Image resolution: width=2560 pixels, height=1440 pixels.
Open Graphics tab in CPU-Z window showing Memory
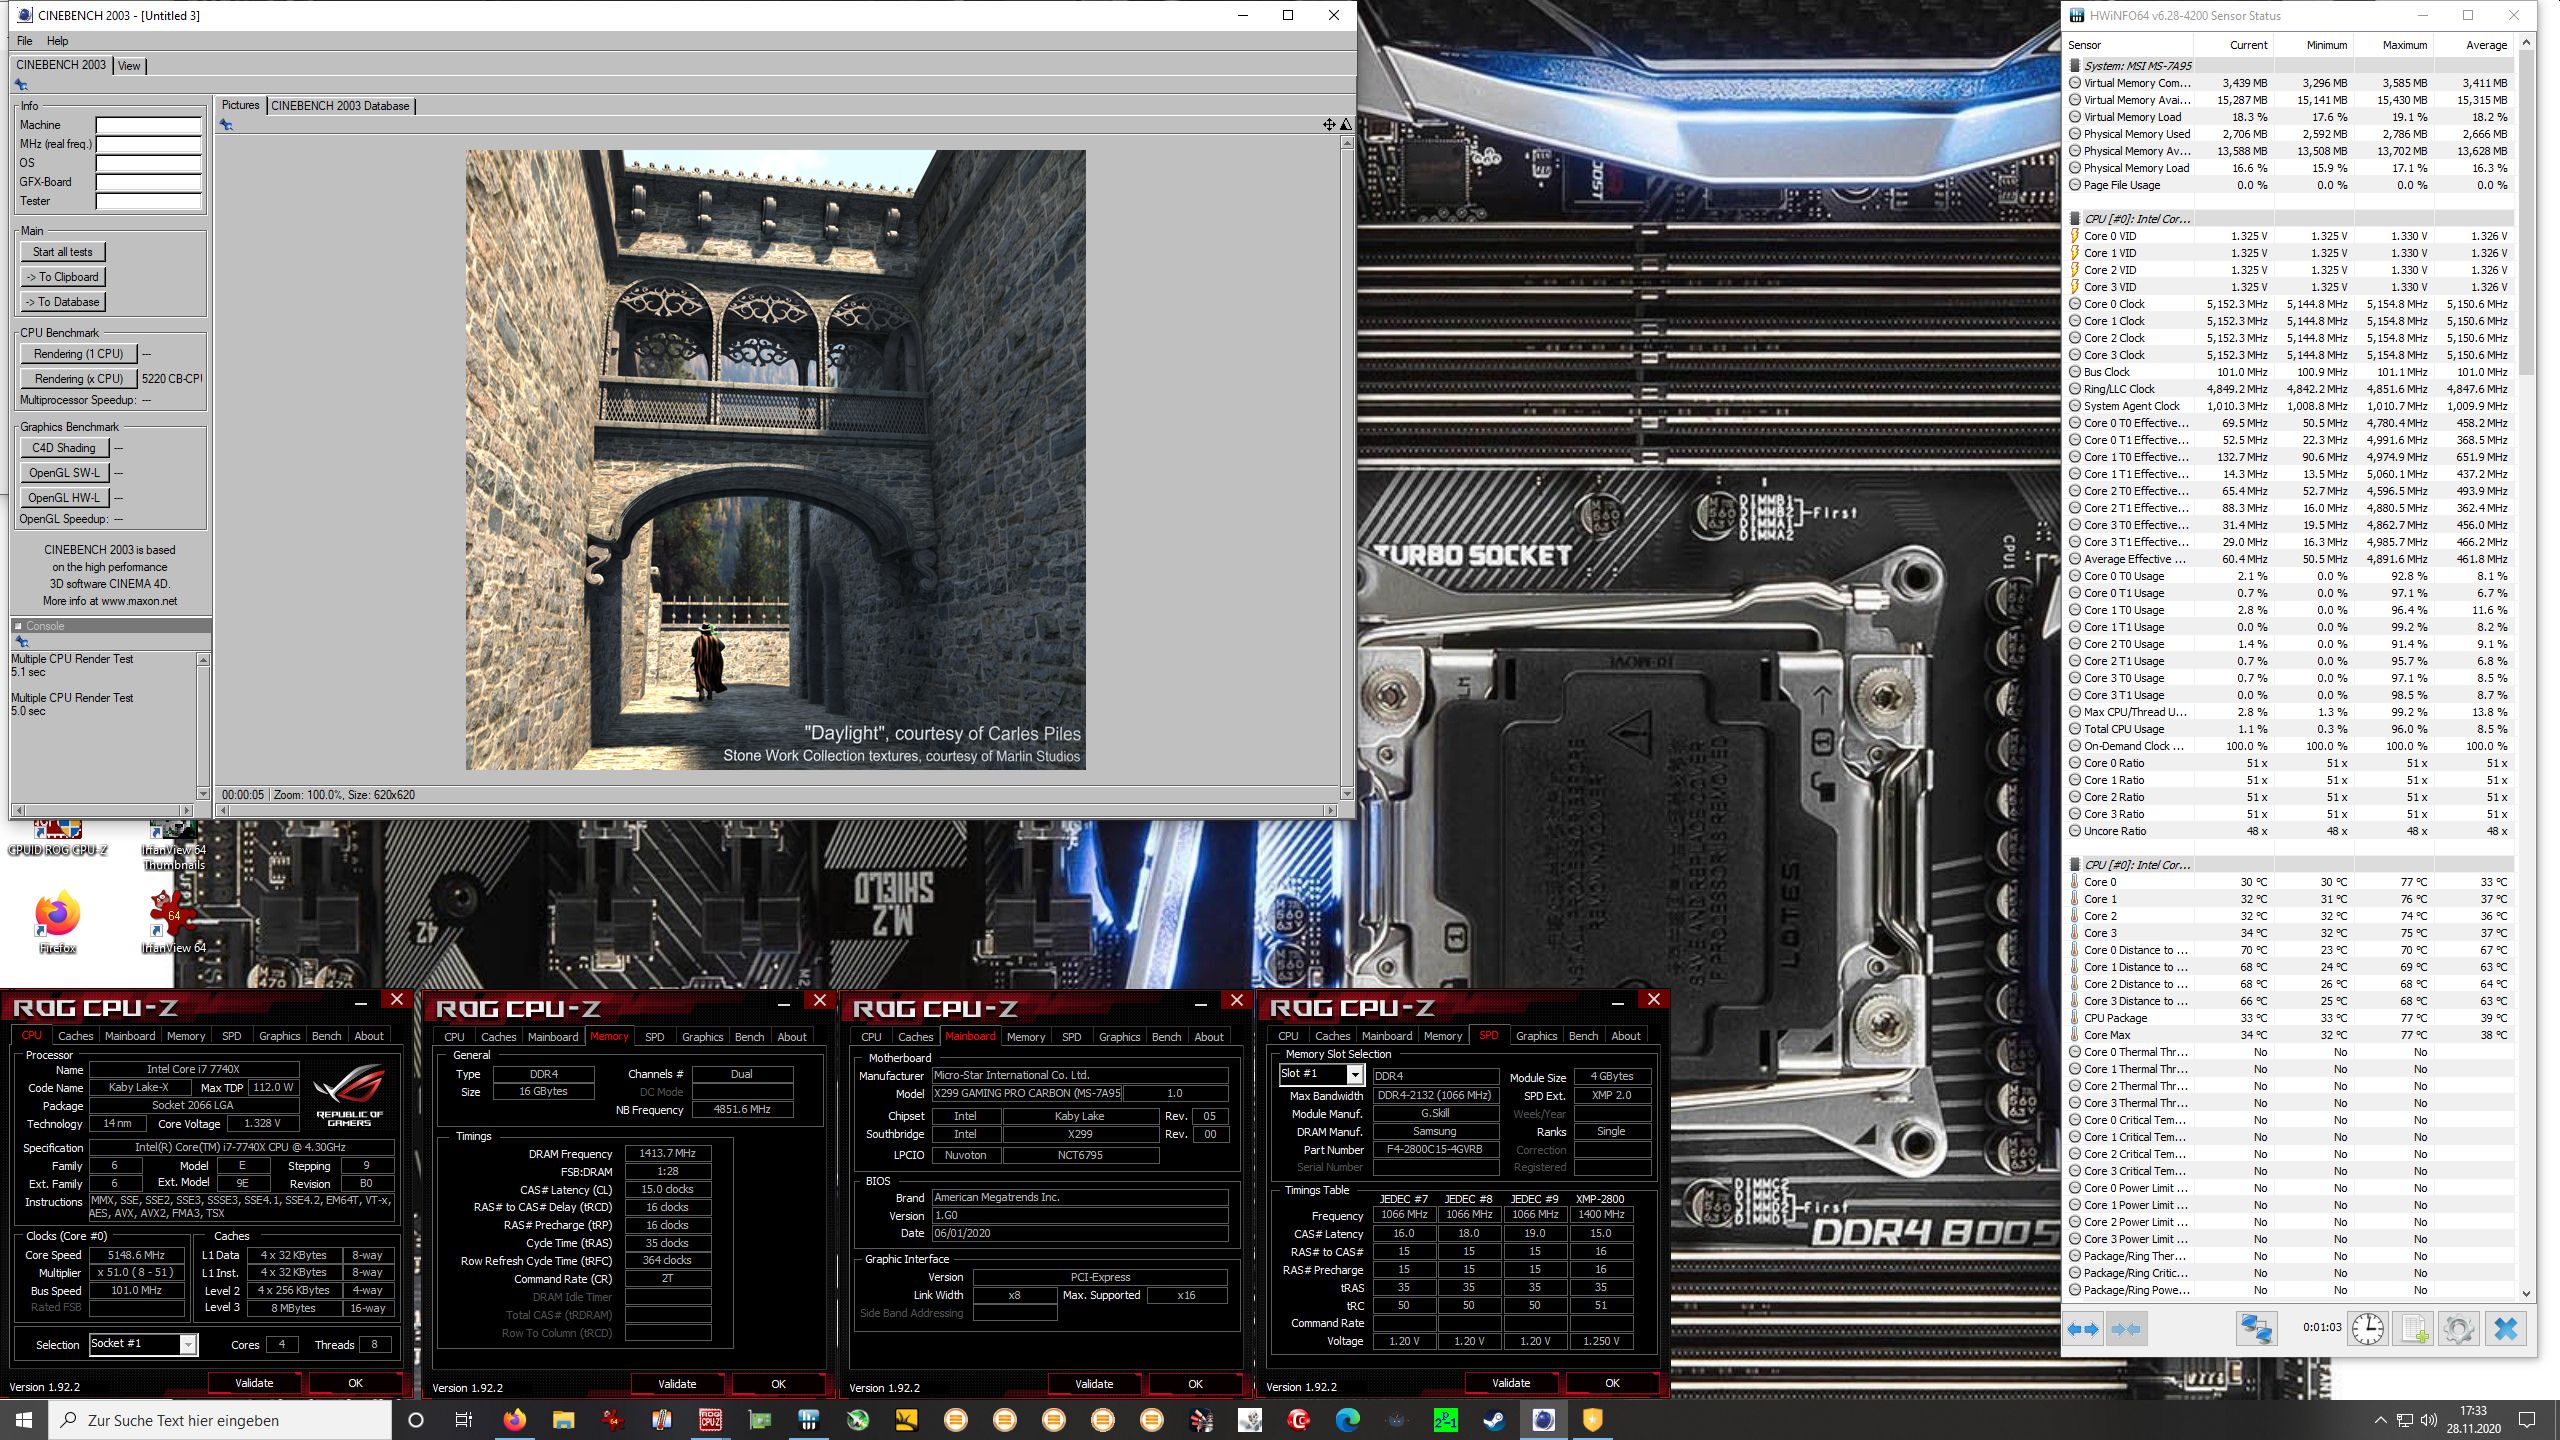702,1037
